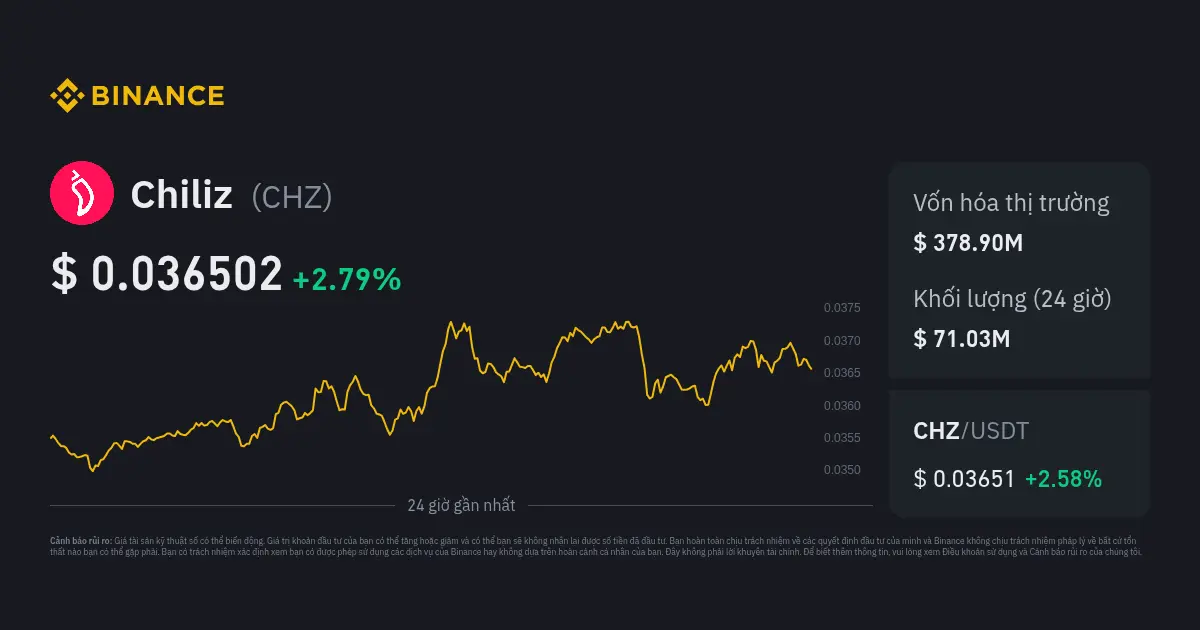Click the Binance logo
The height and width of the screenshot is (630, 1200).
[x=137, y=96]
